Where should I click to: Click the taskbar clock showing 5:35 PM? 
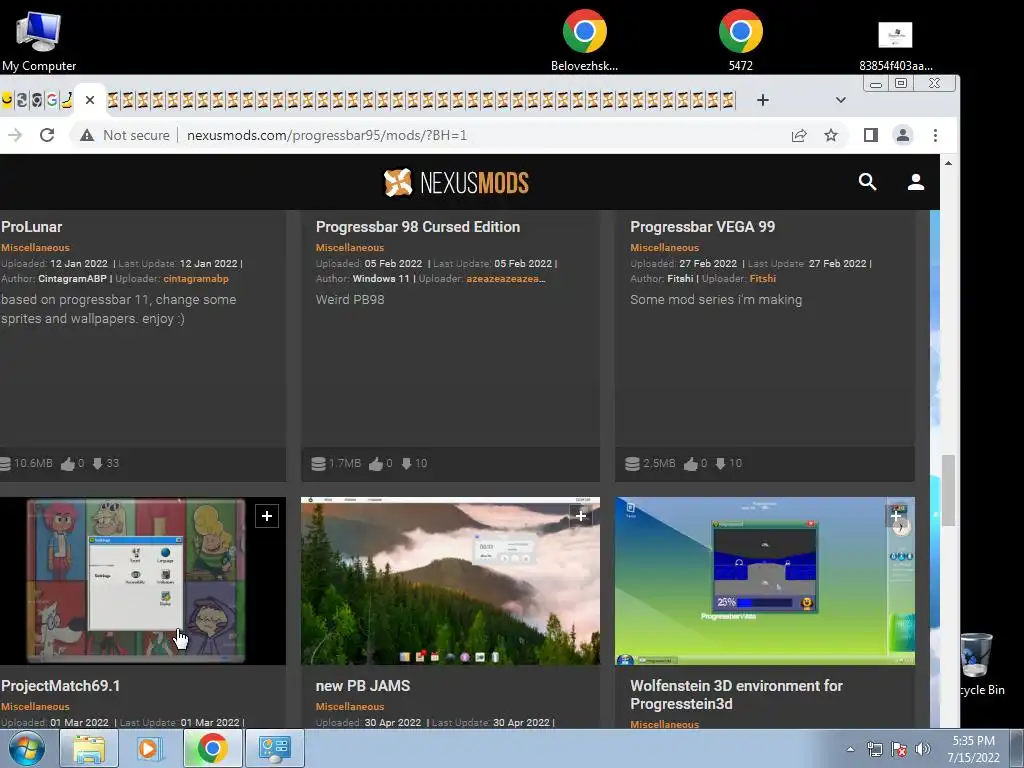pyautogui.click(x=974, y=749)
